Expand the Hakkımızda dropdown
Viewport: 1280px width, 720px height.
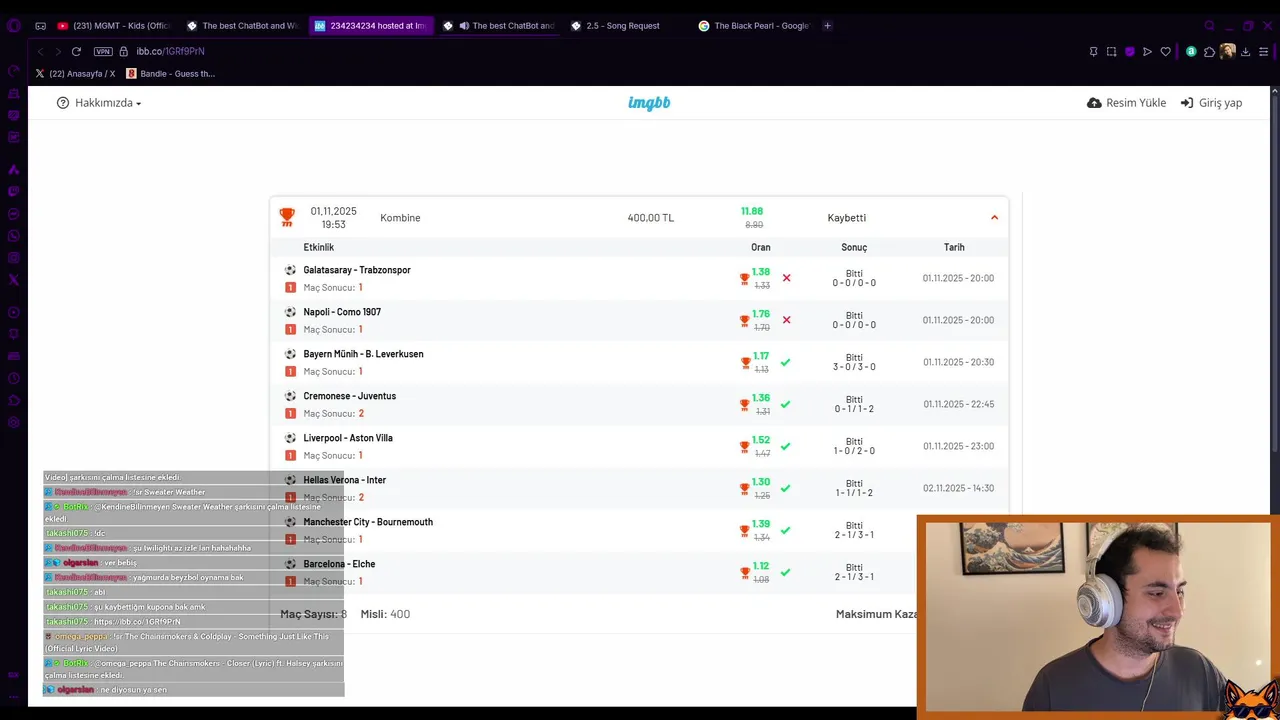tap(99, 103)
